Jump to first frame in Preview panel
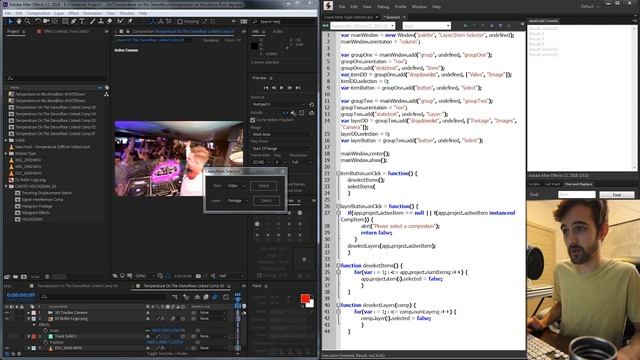The height and width of the screenshot is (360, 640). click(266, 88)
